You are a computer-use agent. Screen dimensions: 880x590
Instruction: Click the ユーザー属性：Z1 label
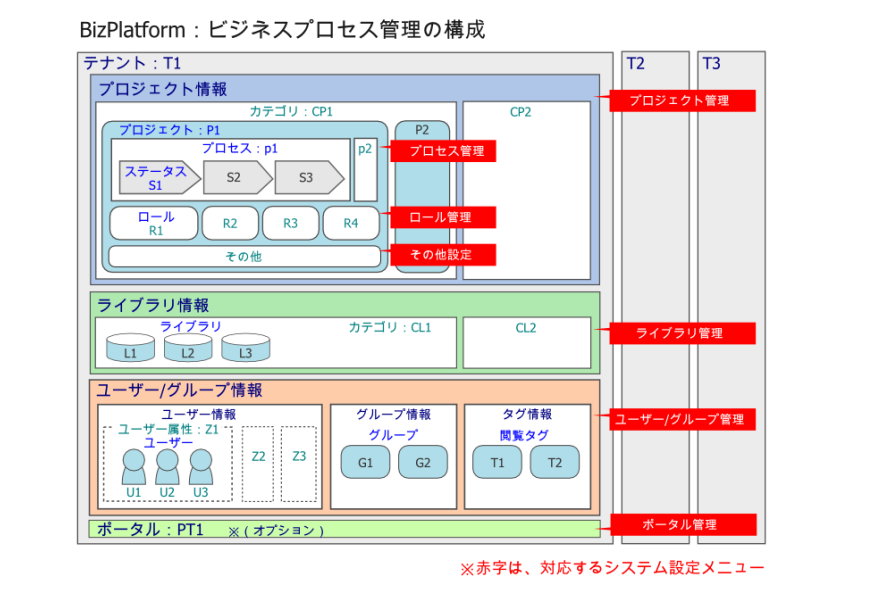(x=168, y=429)
